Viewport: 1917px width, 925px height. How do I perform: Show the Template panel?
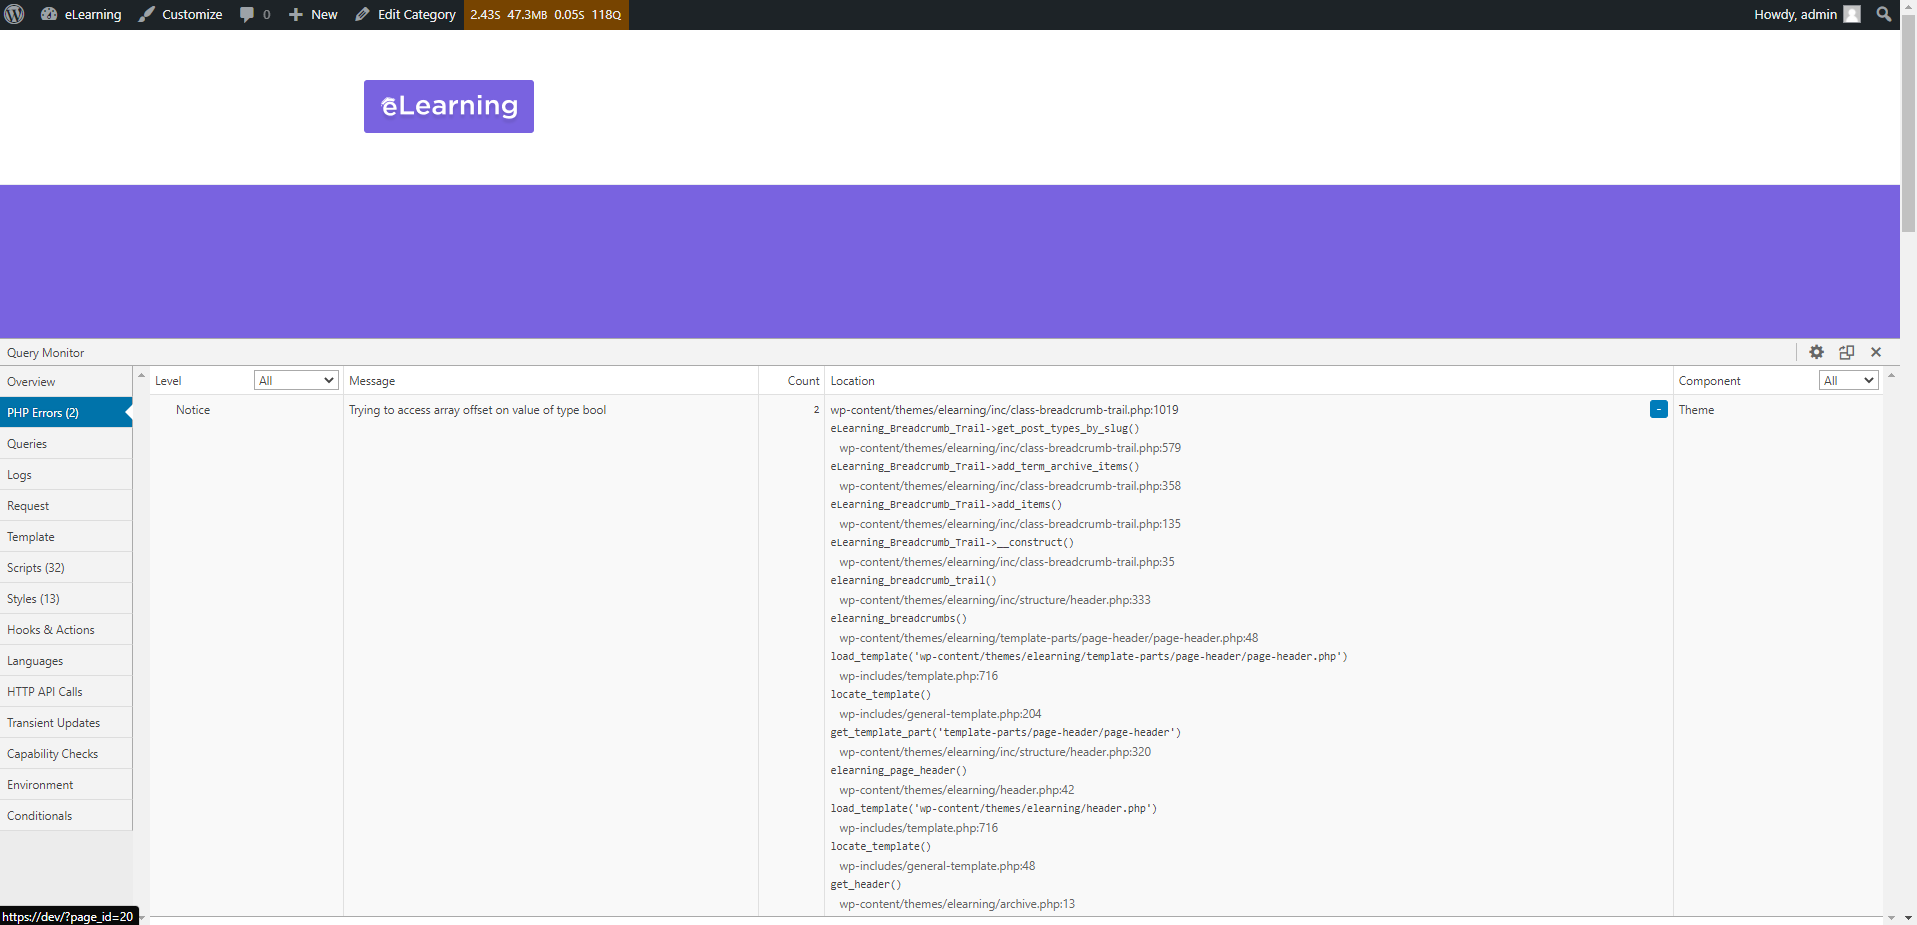(x=66, y=537)
